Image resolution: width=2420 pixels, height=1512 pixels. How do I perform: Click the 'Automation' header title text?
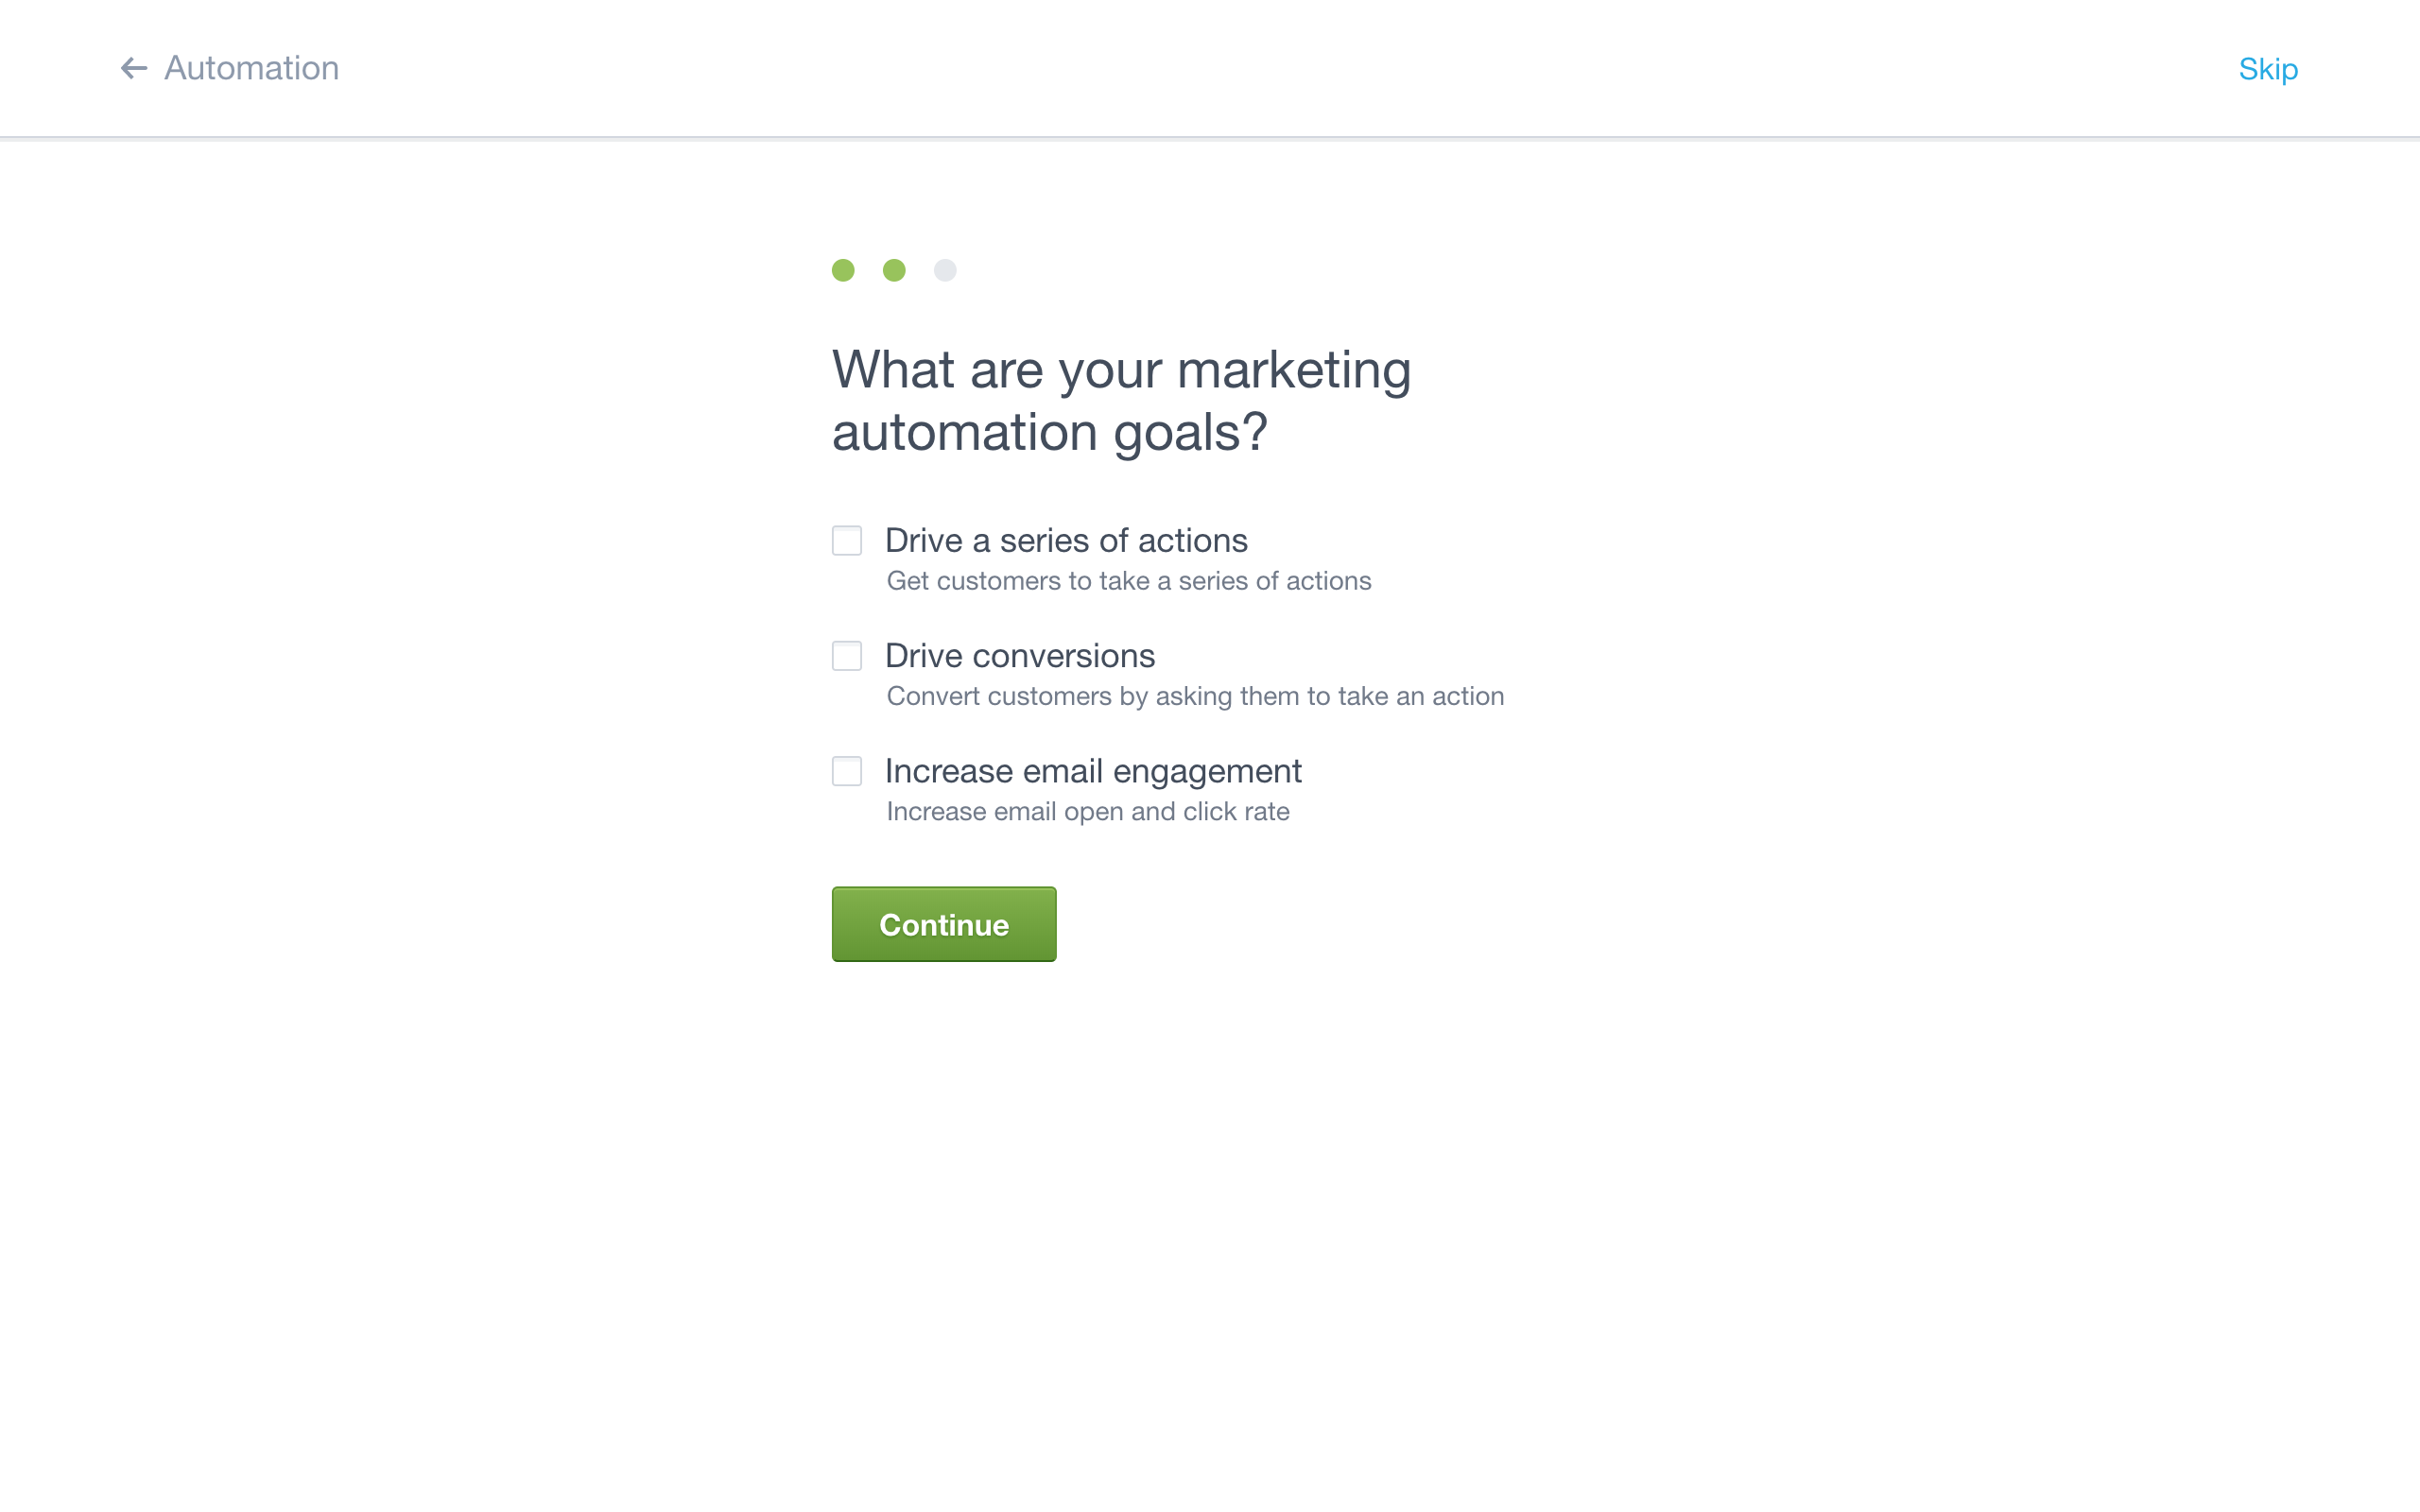click(x=251, y=68)
